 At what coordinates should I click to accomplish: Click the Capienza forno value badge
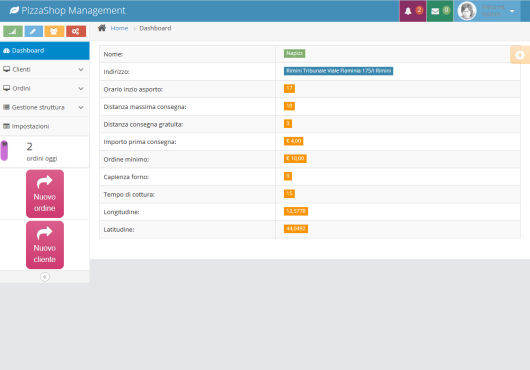(x=288, y=176)
